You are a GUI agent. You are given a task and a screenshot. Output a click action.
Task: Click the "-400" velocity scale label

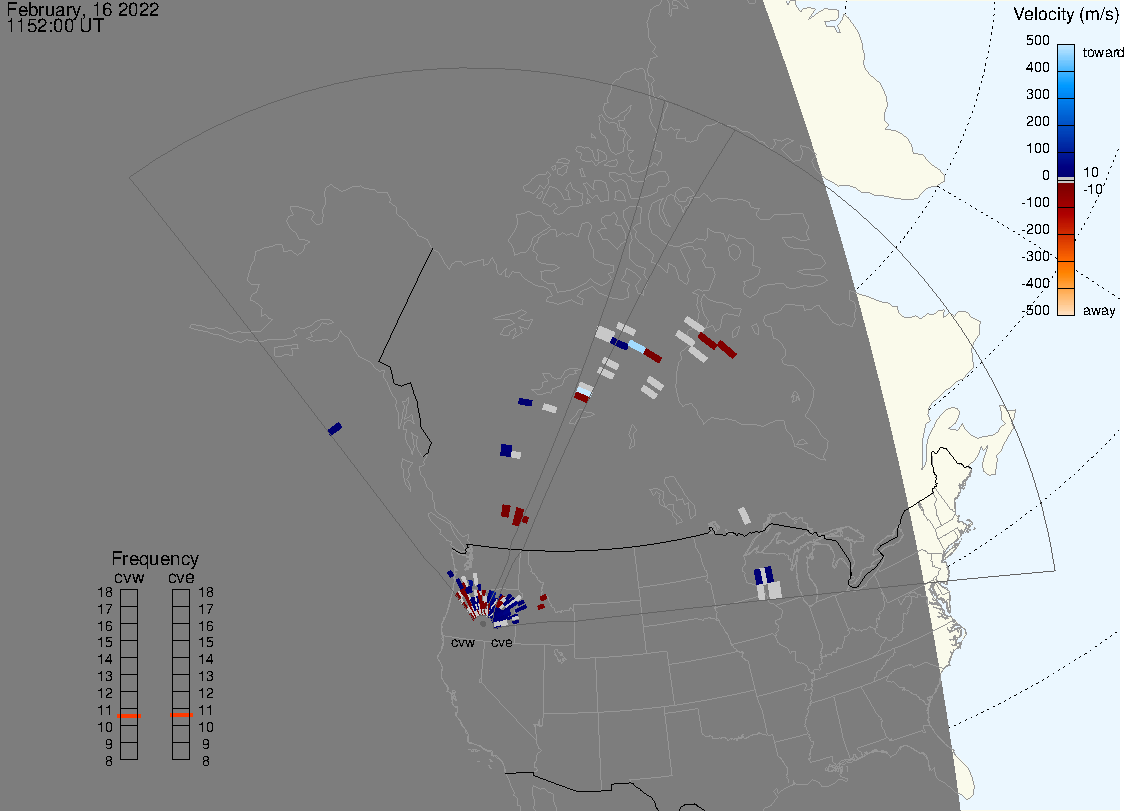pos(1035,283)
